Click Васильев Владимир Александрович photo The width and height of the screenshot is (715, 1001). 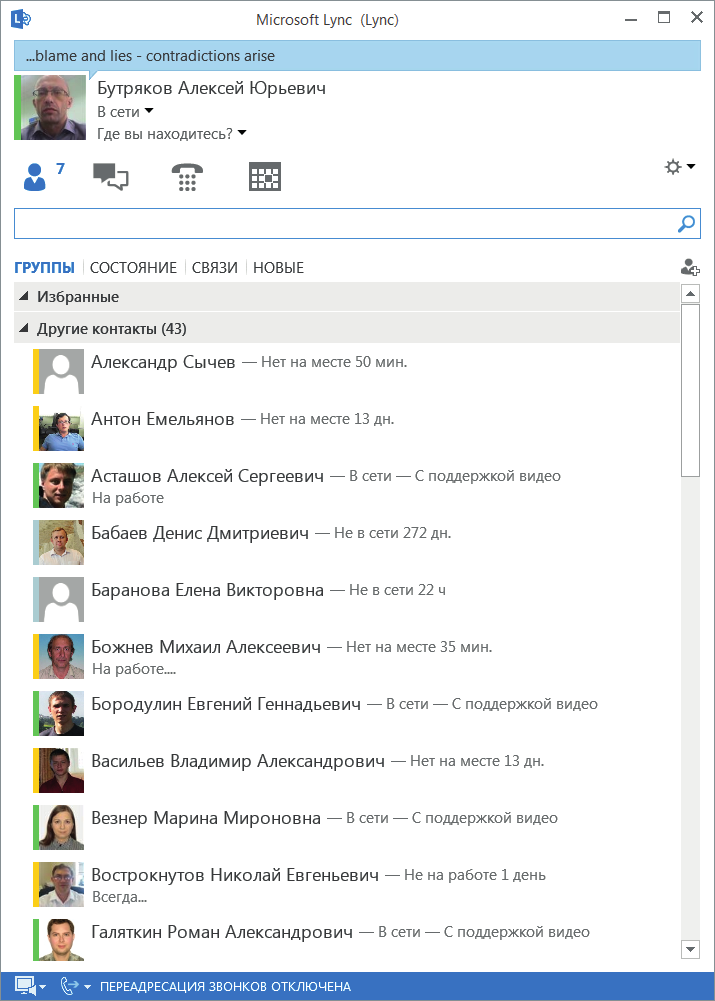click(61, 771)
